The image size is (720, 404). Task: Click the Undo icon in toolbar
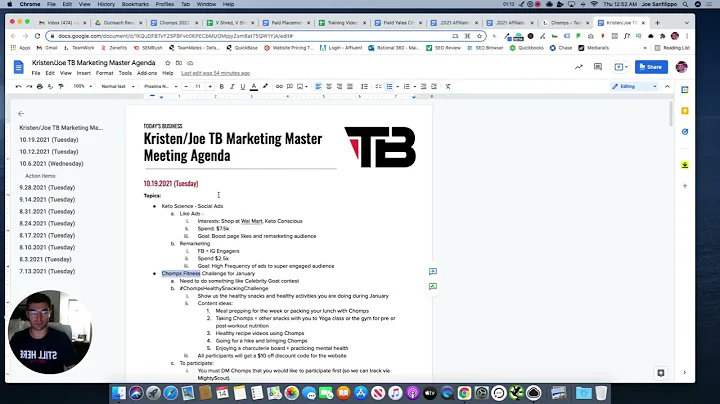click(18, 86)
